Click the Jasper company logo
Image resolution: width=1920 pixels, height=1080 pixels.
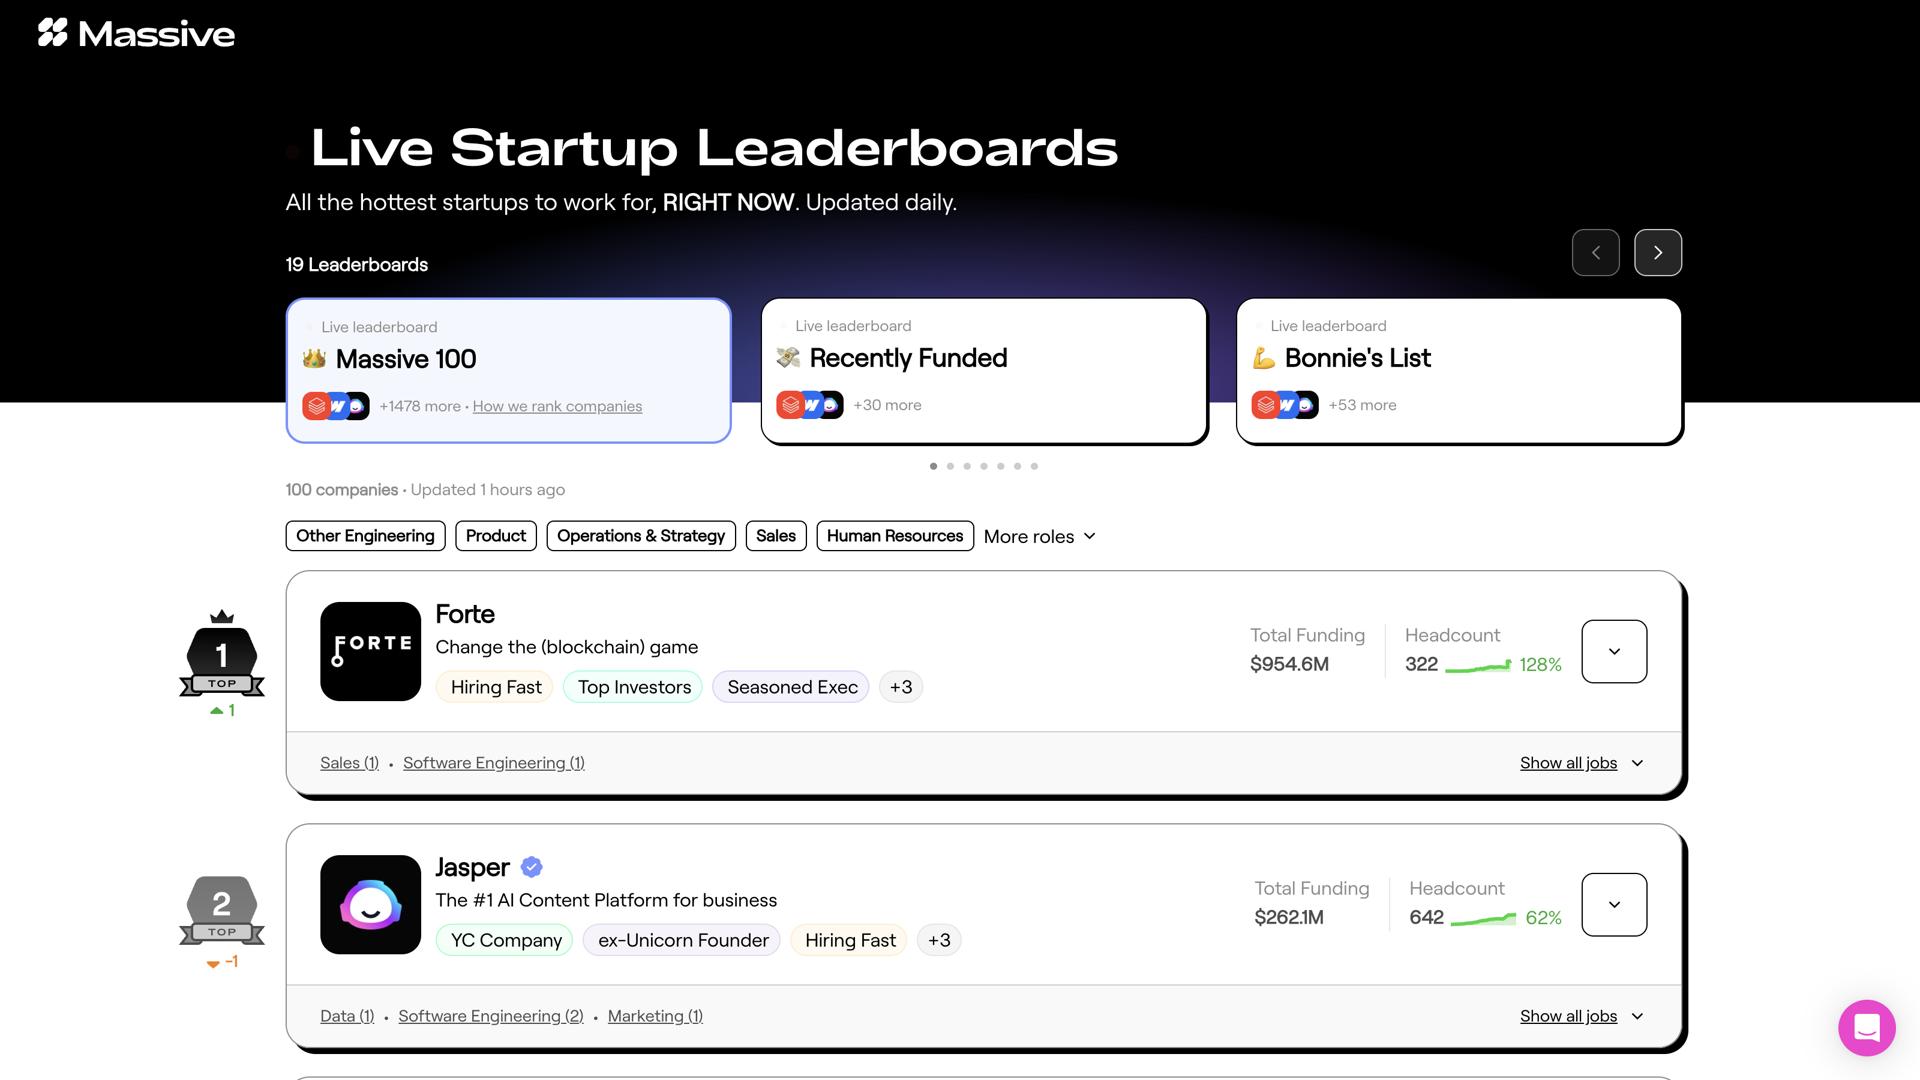point(370,904)
